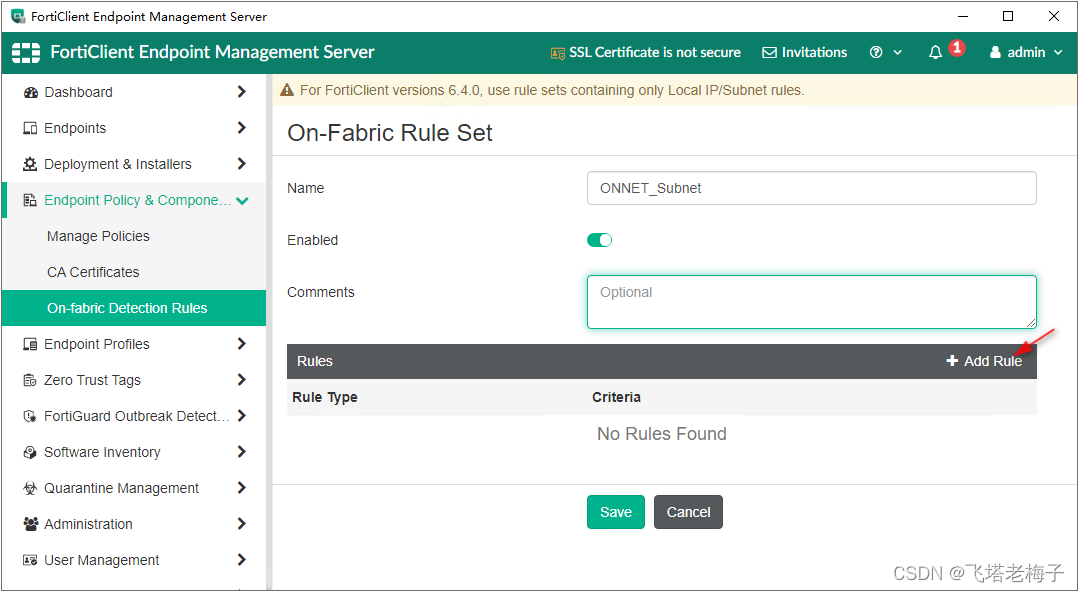The height and width of the screenshot is (592, 1079).
Task: Click the Zero Trust Tags icon
Action: [30, 380]
